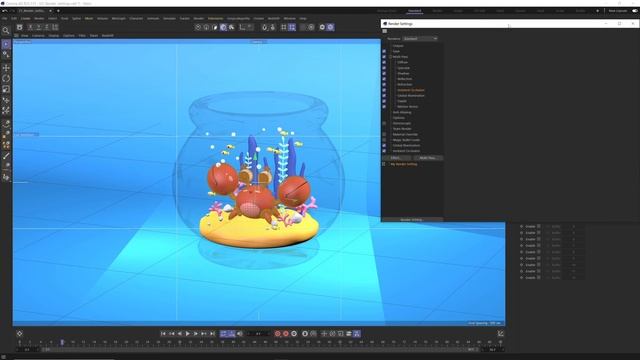Image resolution: width=640 pixels, height=360 pixels.
Task: Go to end of animation
Action: pos(212,333)
